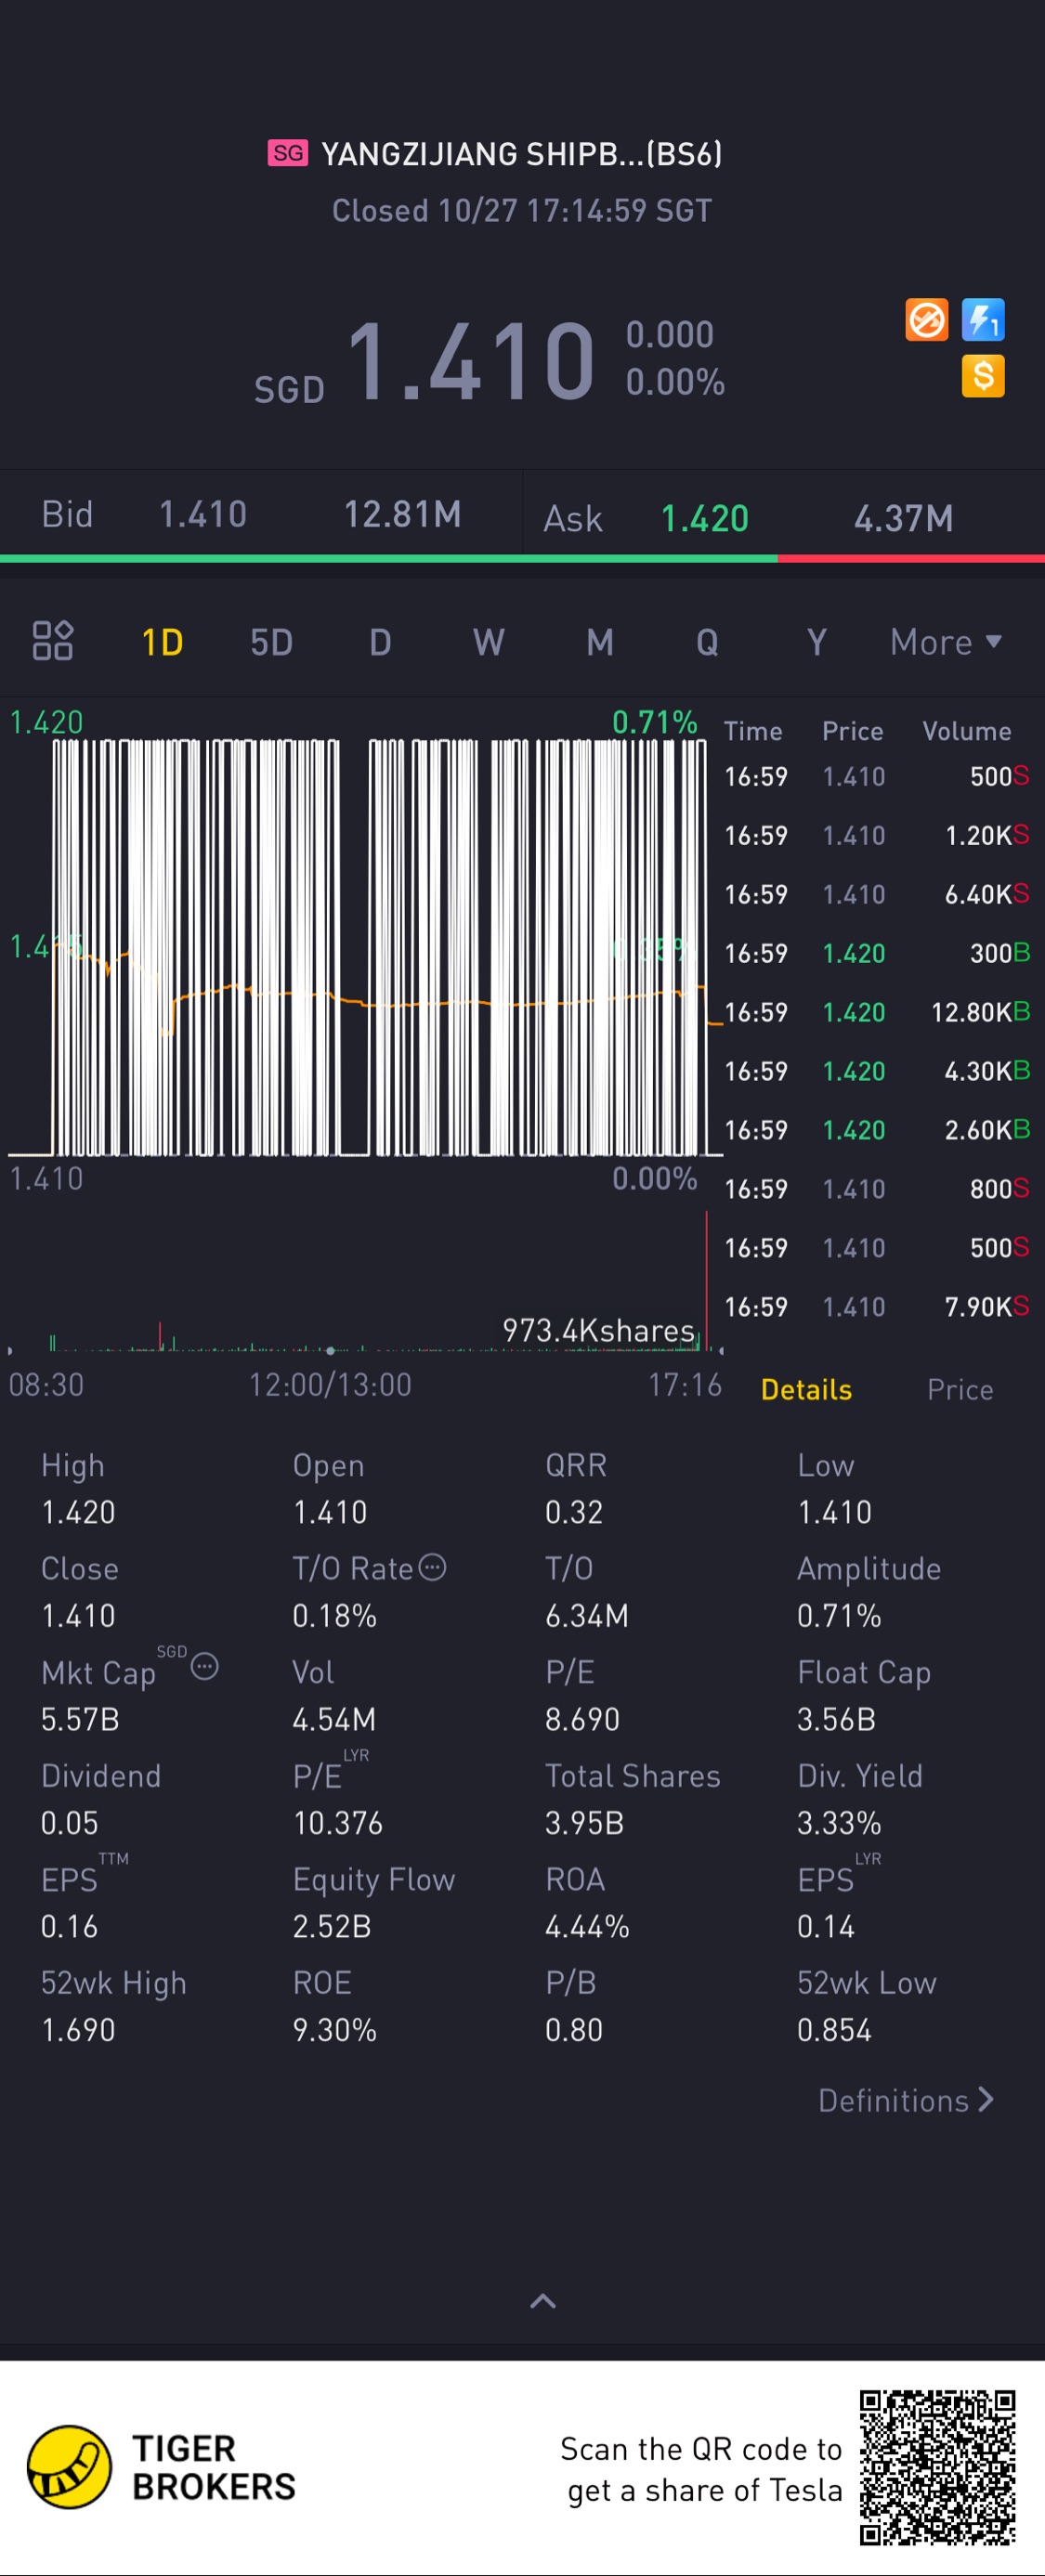Tap the P/B value 0.80

click(x=574, y=2030)
